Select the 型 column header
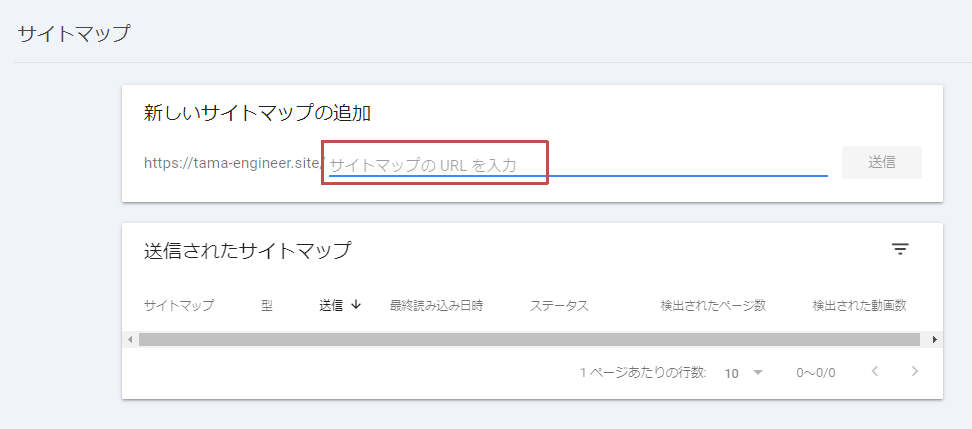The width and height of the screenshot is (972, 429). (x=267, y=306)
